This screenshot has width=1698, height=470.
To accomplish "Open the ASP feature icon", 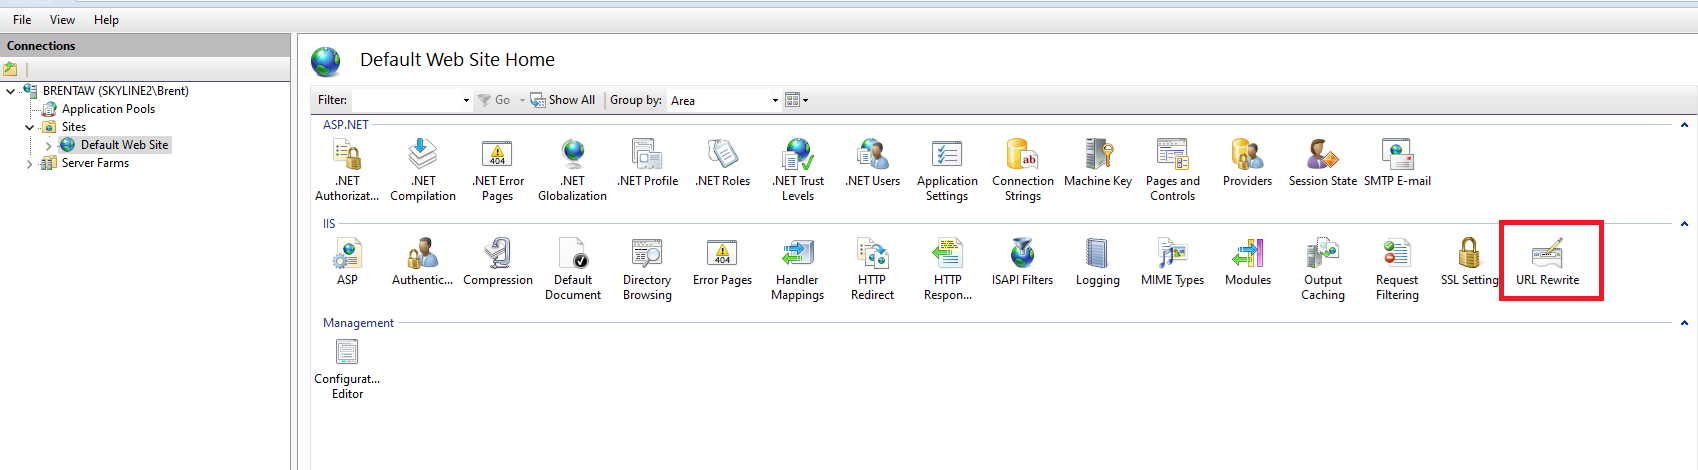I will point(347,262).
